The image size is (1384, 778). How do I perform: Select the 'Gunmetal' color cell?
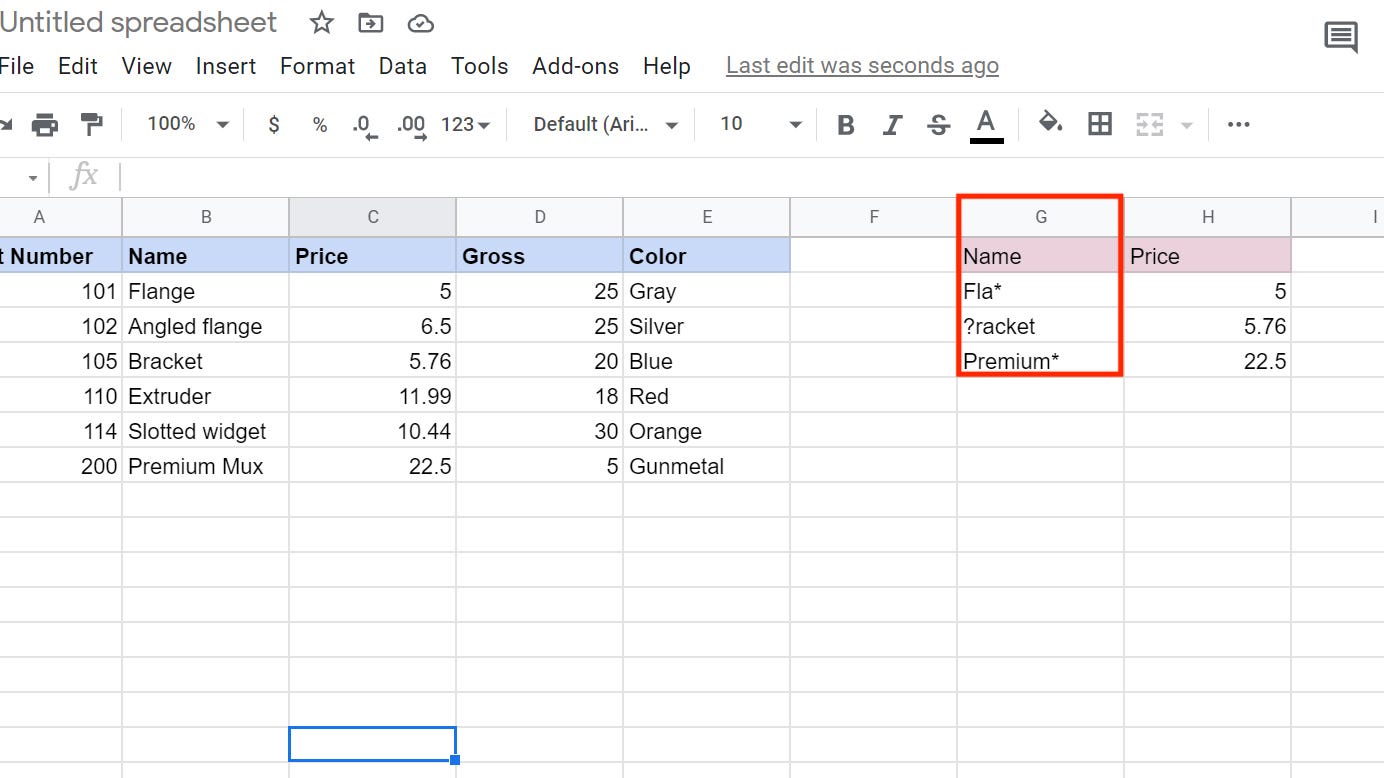point(707,466)
